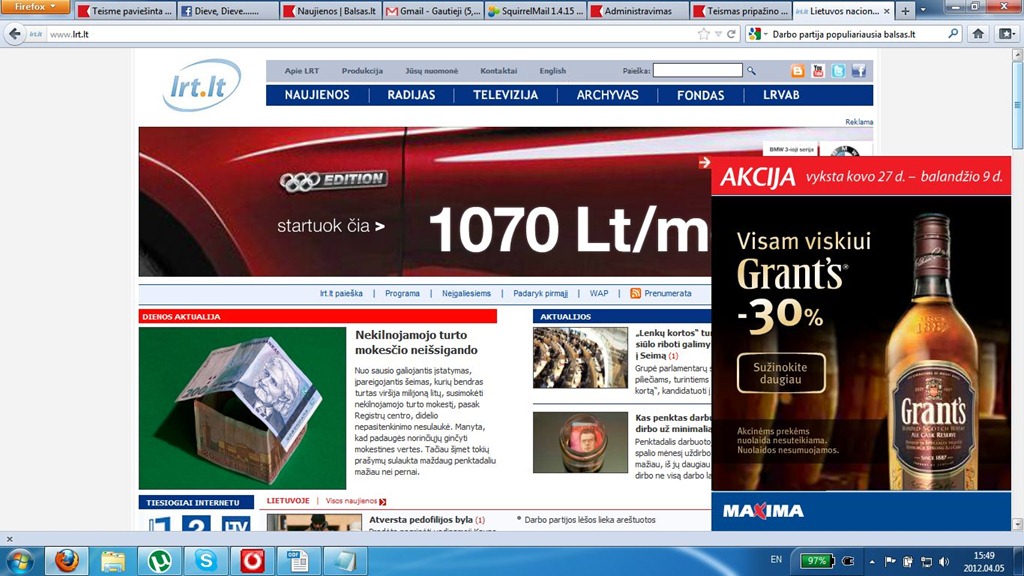Switch to the Teisme paviešinta tab
The width and height of the screenshot is (1024, 576).
(125, 11)
